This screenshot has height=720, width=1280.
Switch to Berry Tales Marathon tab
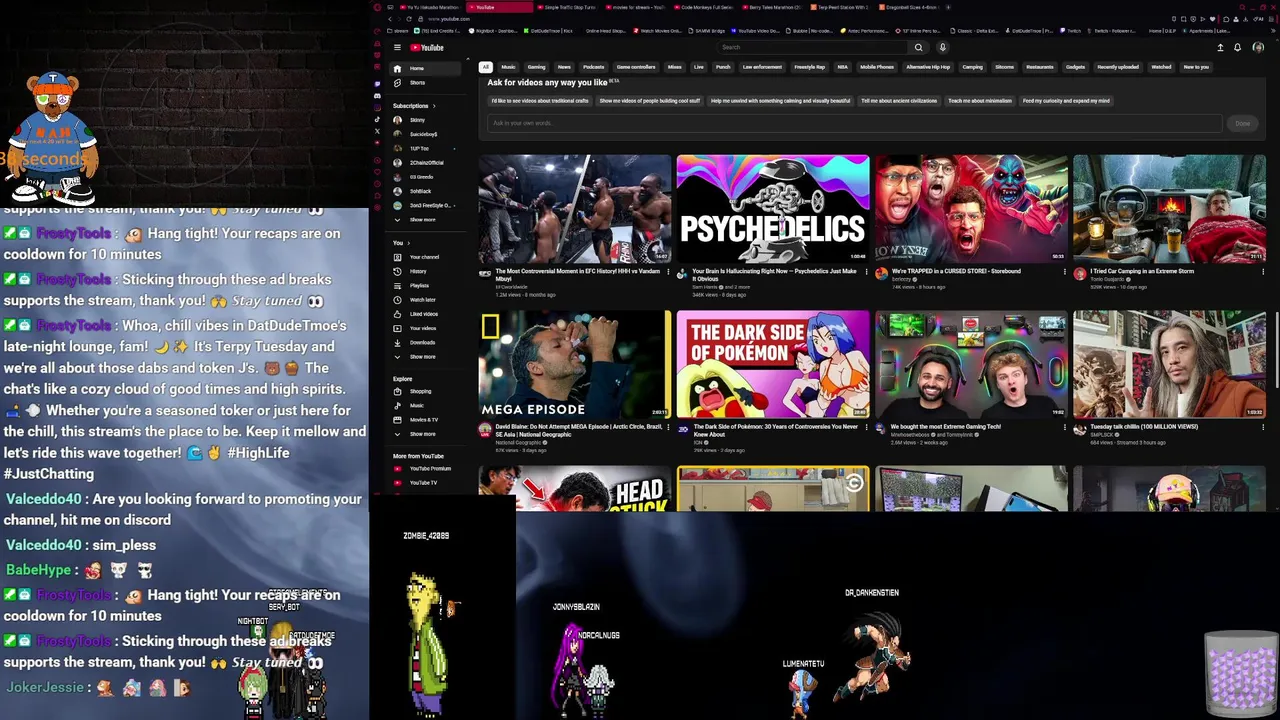773,7
